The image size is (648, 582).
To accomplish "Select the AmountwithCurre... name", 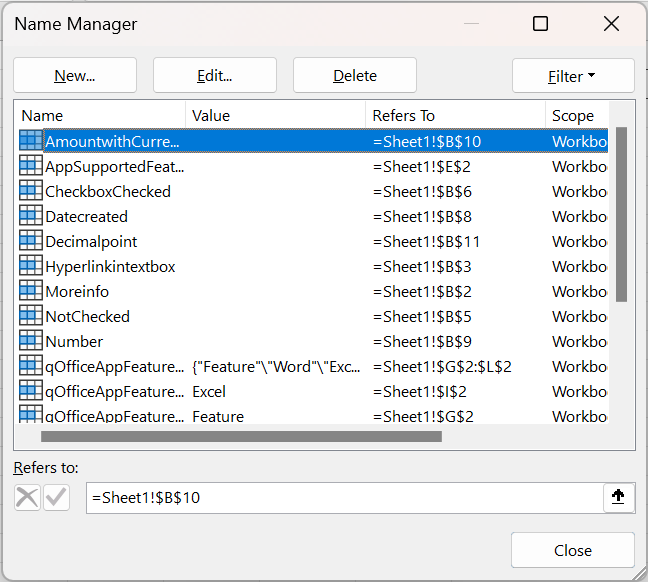I will 112,141.
